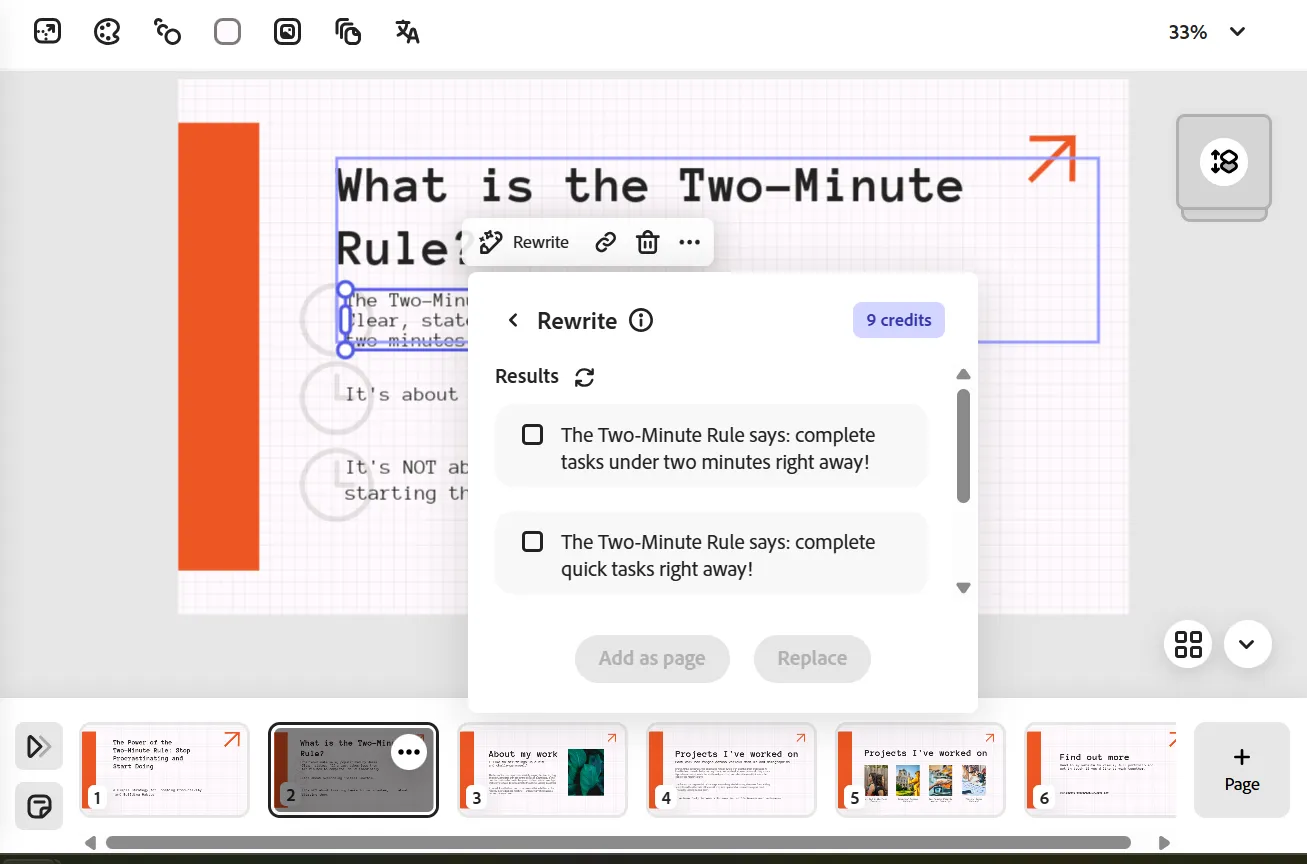Select the Translate icon in the toolbar
Viewport: 1307px width, 864px height.
407,31
